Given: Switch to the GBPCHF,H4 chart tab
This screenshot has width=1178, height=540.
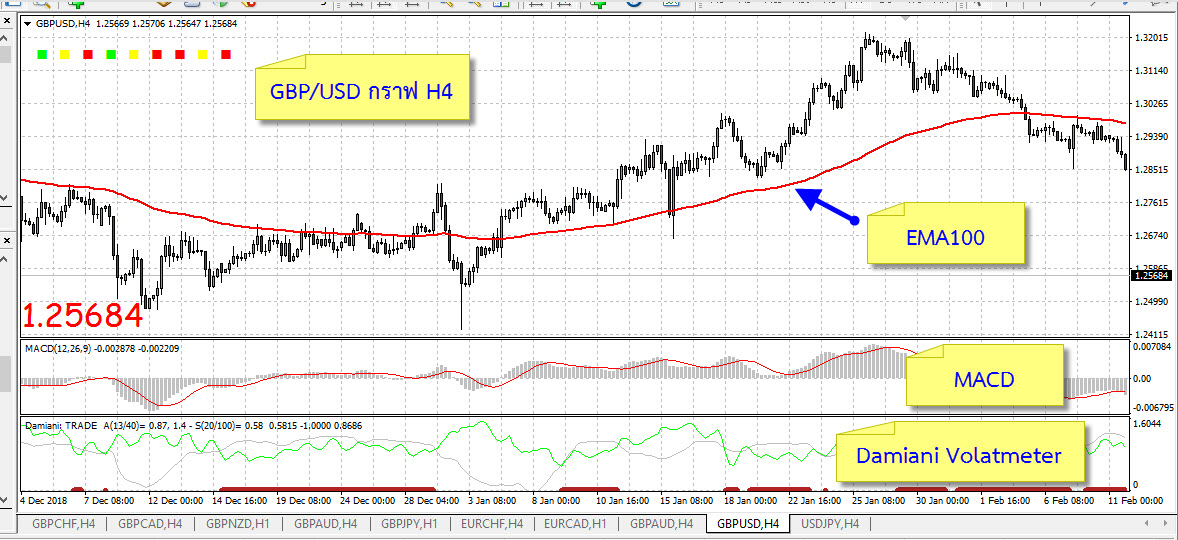Looking at the screenshot, I should click(x=63, y=523).
